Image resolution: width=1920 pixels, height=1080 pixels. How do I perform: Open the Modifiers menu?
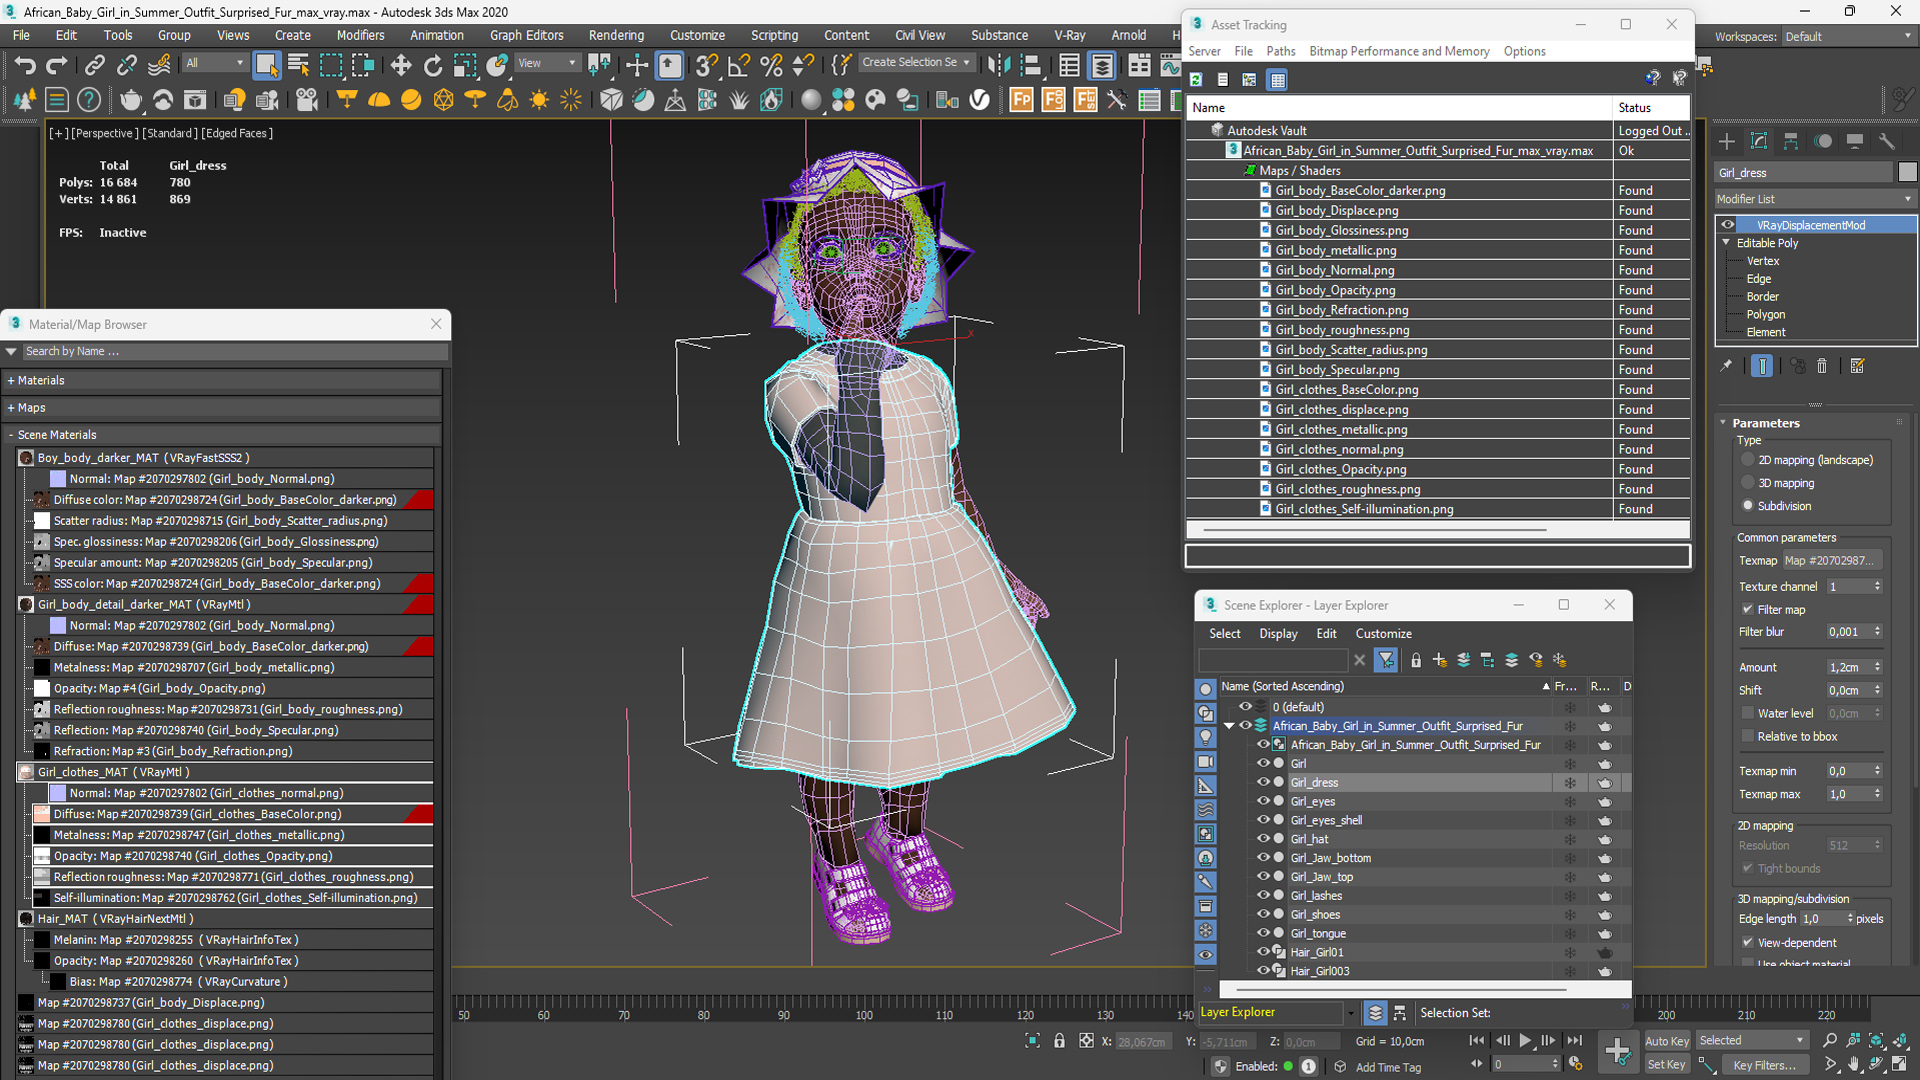360,35
